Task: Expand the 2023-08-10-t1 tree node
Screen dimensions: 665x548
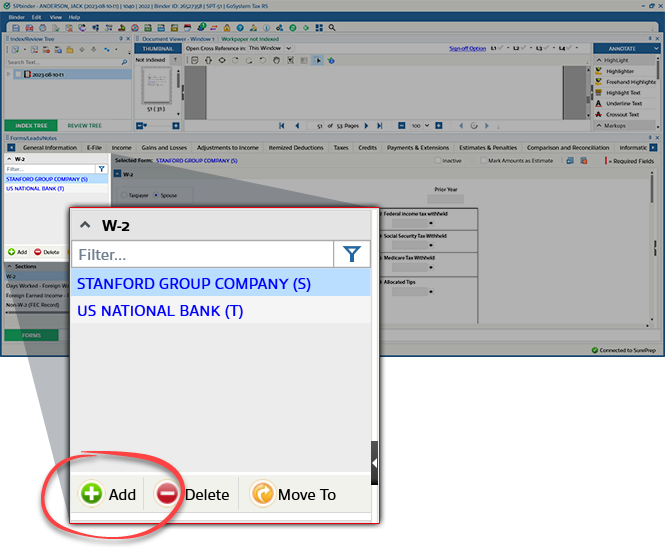Action: pos(8,74)
